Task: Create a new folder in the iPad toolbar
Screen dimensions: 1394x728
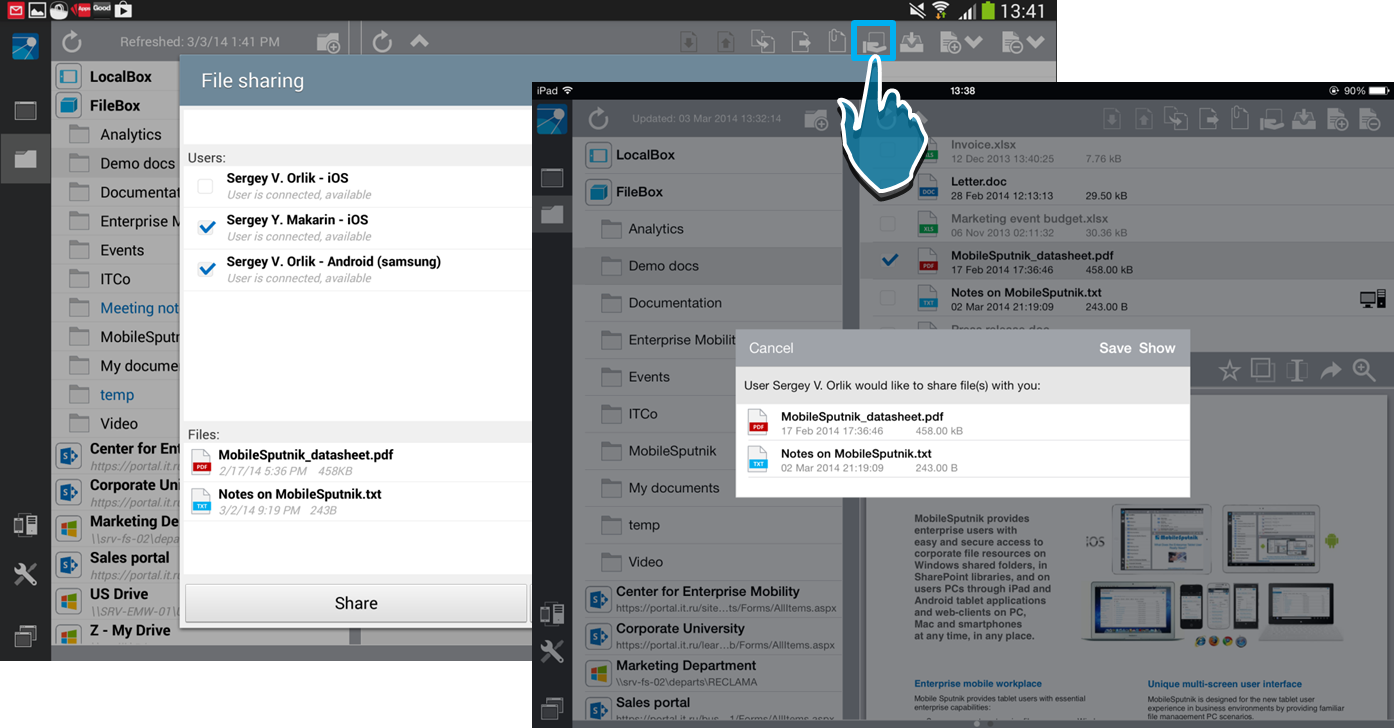Action: point(816,120)
